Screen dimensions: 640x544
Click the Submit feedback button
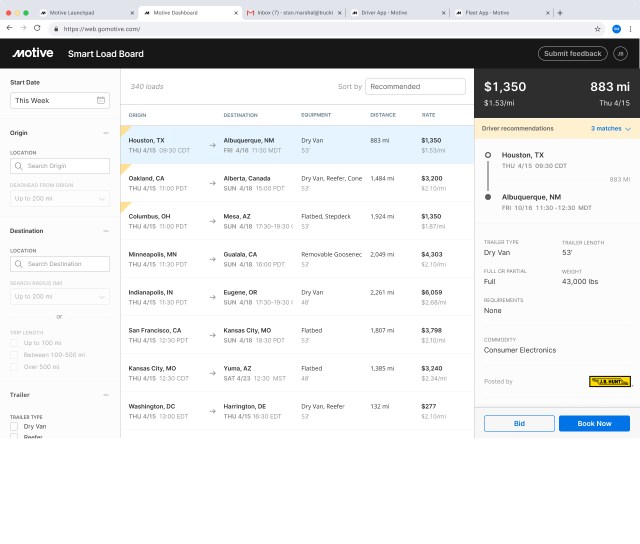[572, 53]
